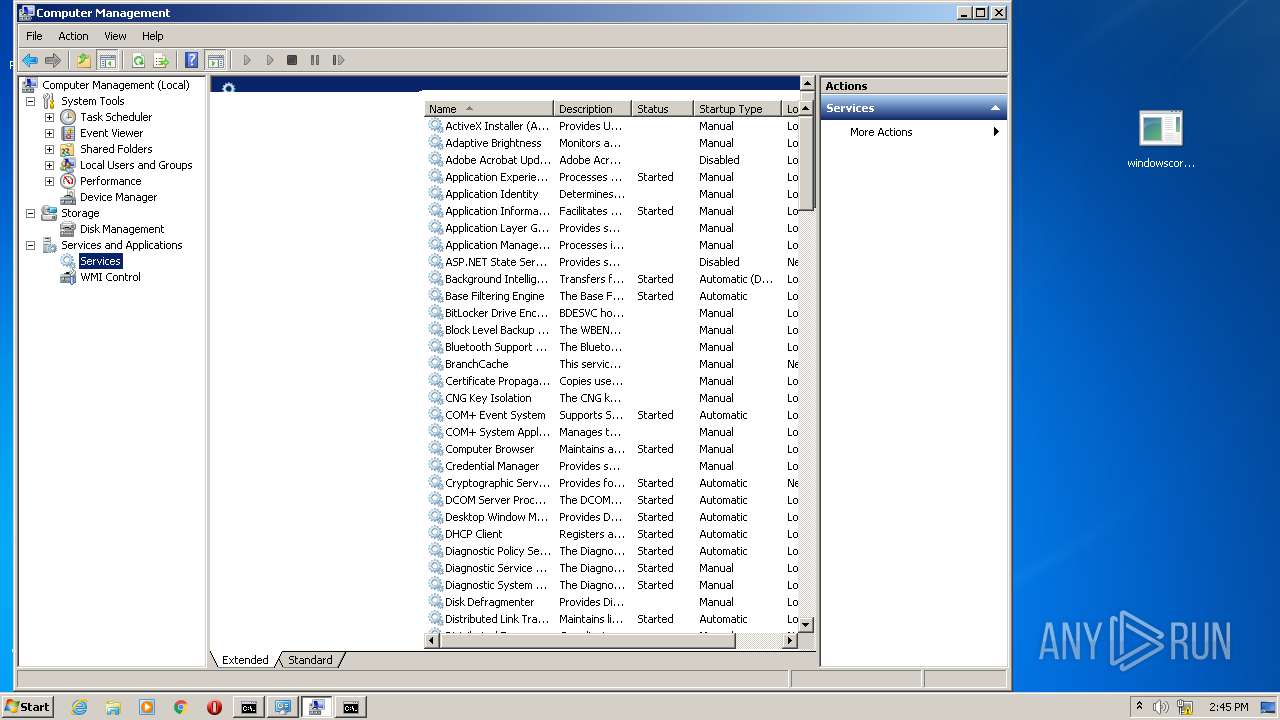Expand the Shared Folders node

(x=49, y=149)
